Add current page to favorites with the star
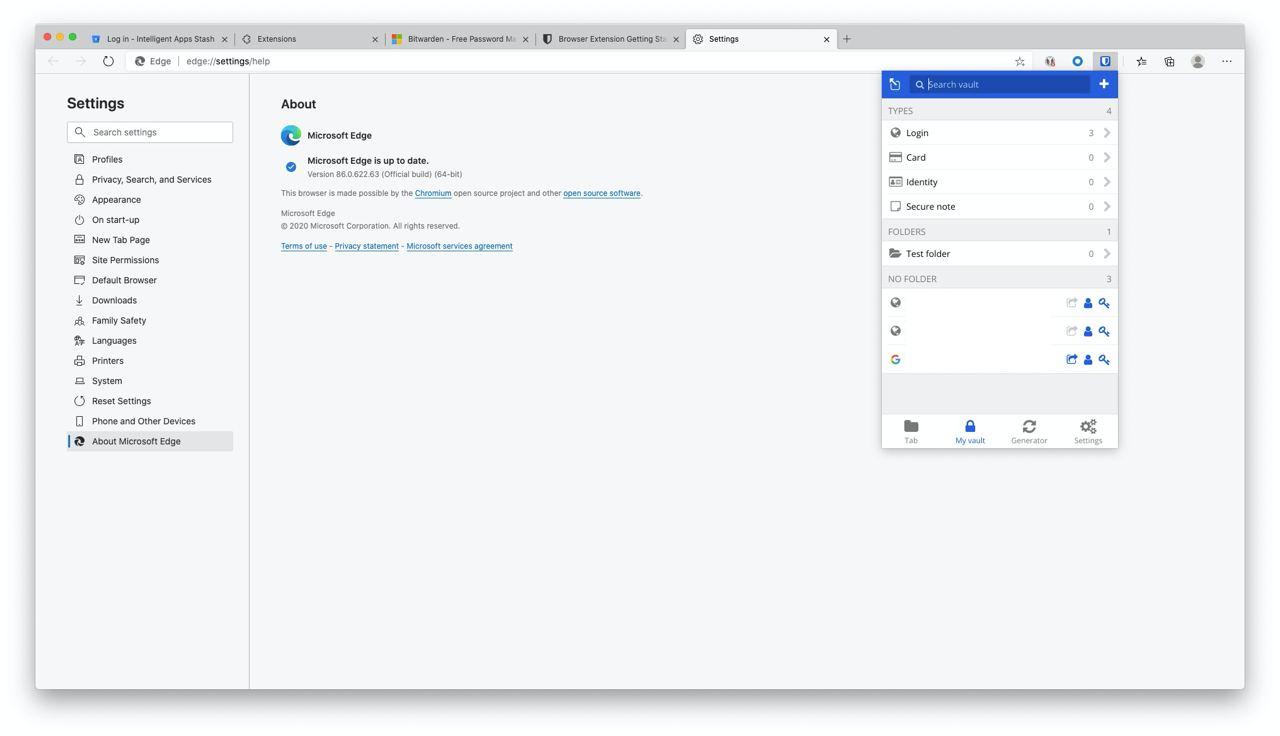1280x736 pixels. (1019, 61)
